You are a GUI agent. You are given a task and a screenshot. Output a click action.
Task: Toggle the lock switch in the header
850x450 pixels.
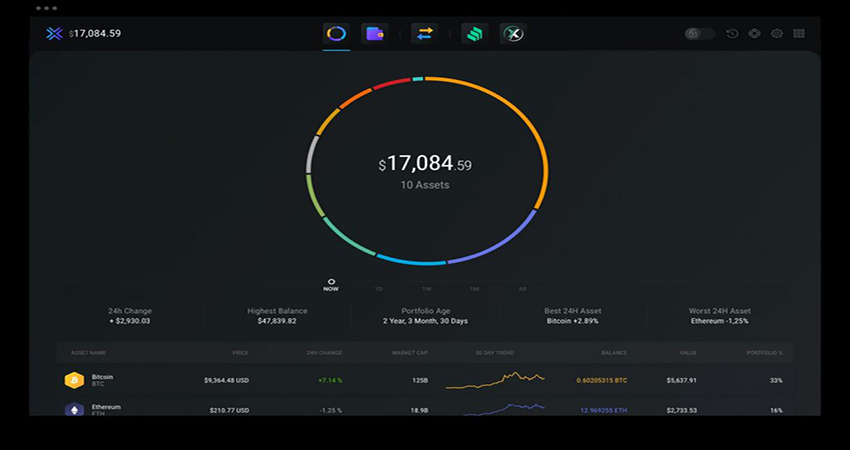tap(700, 34)
